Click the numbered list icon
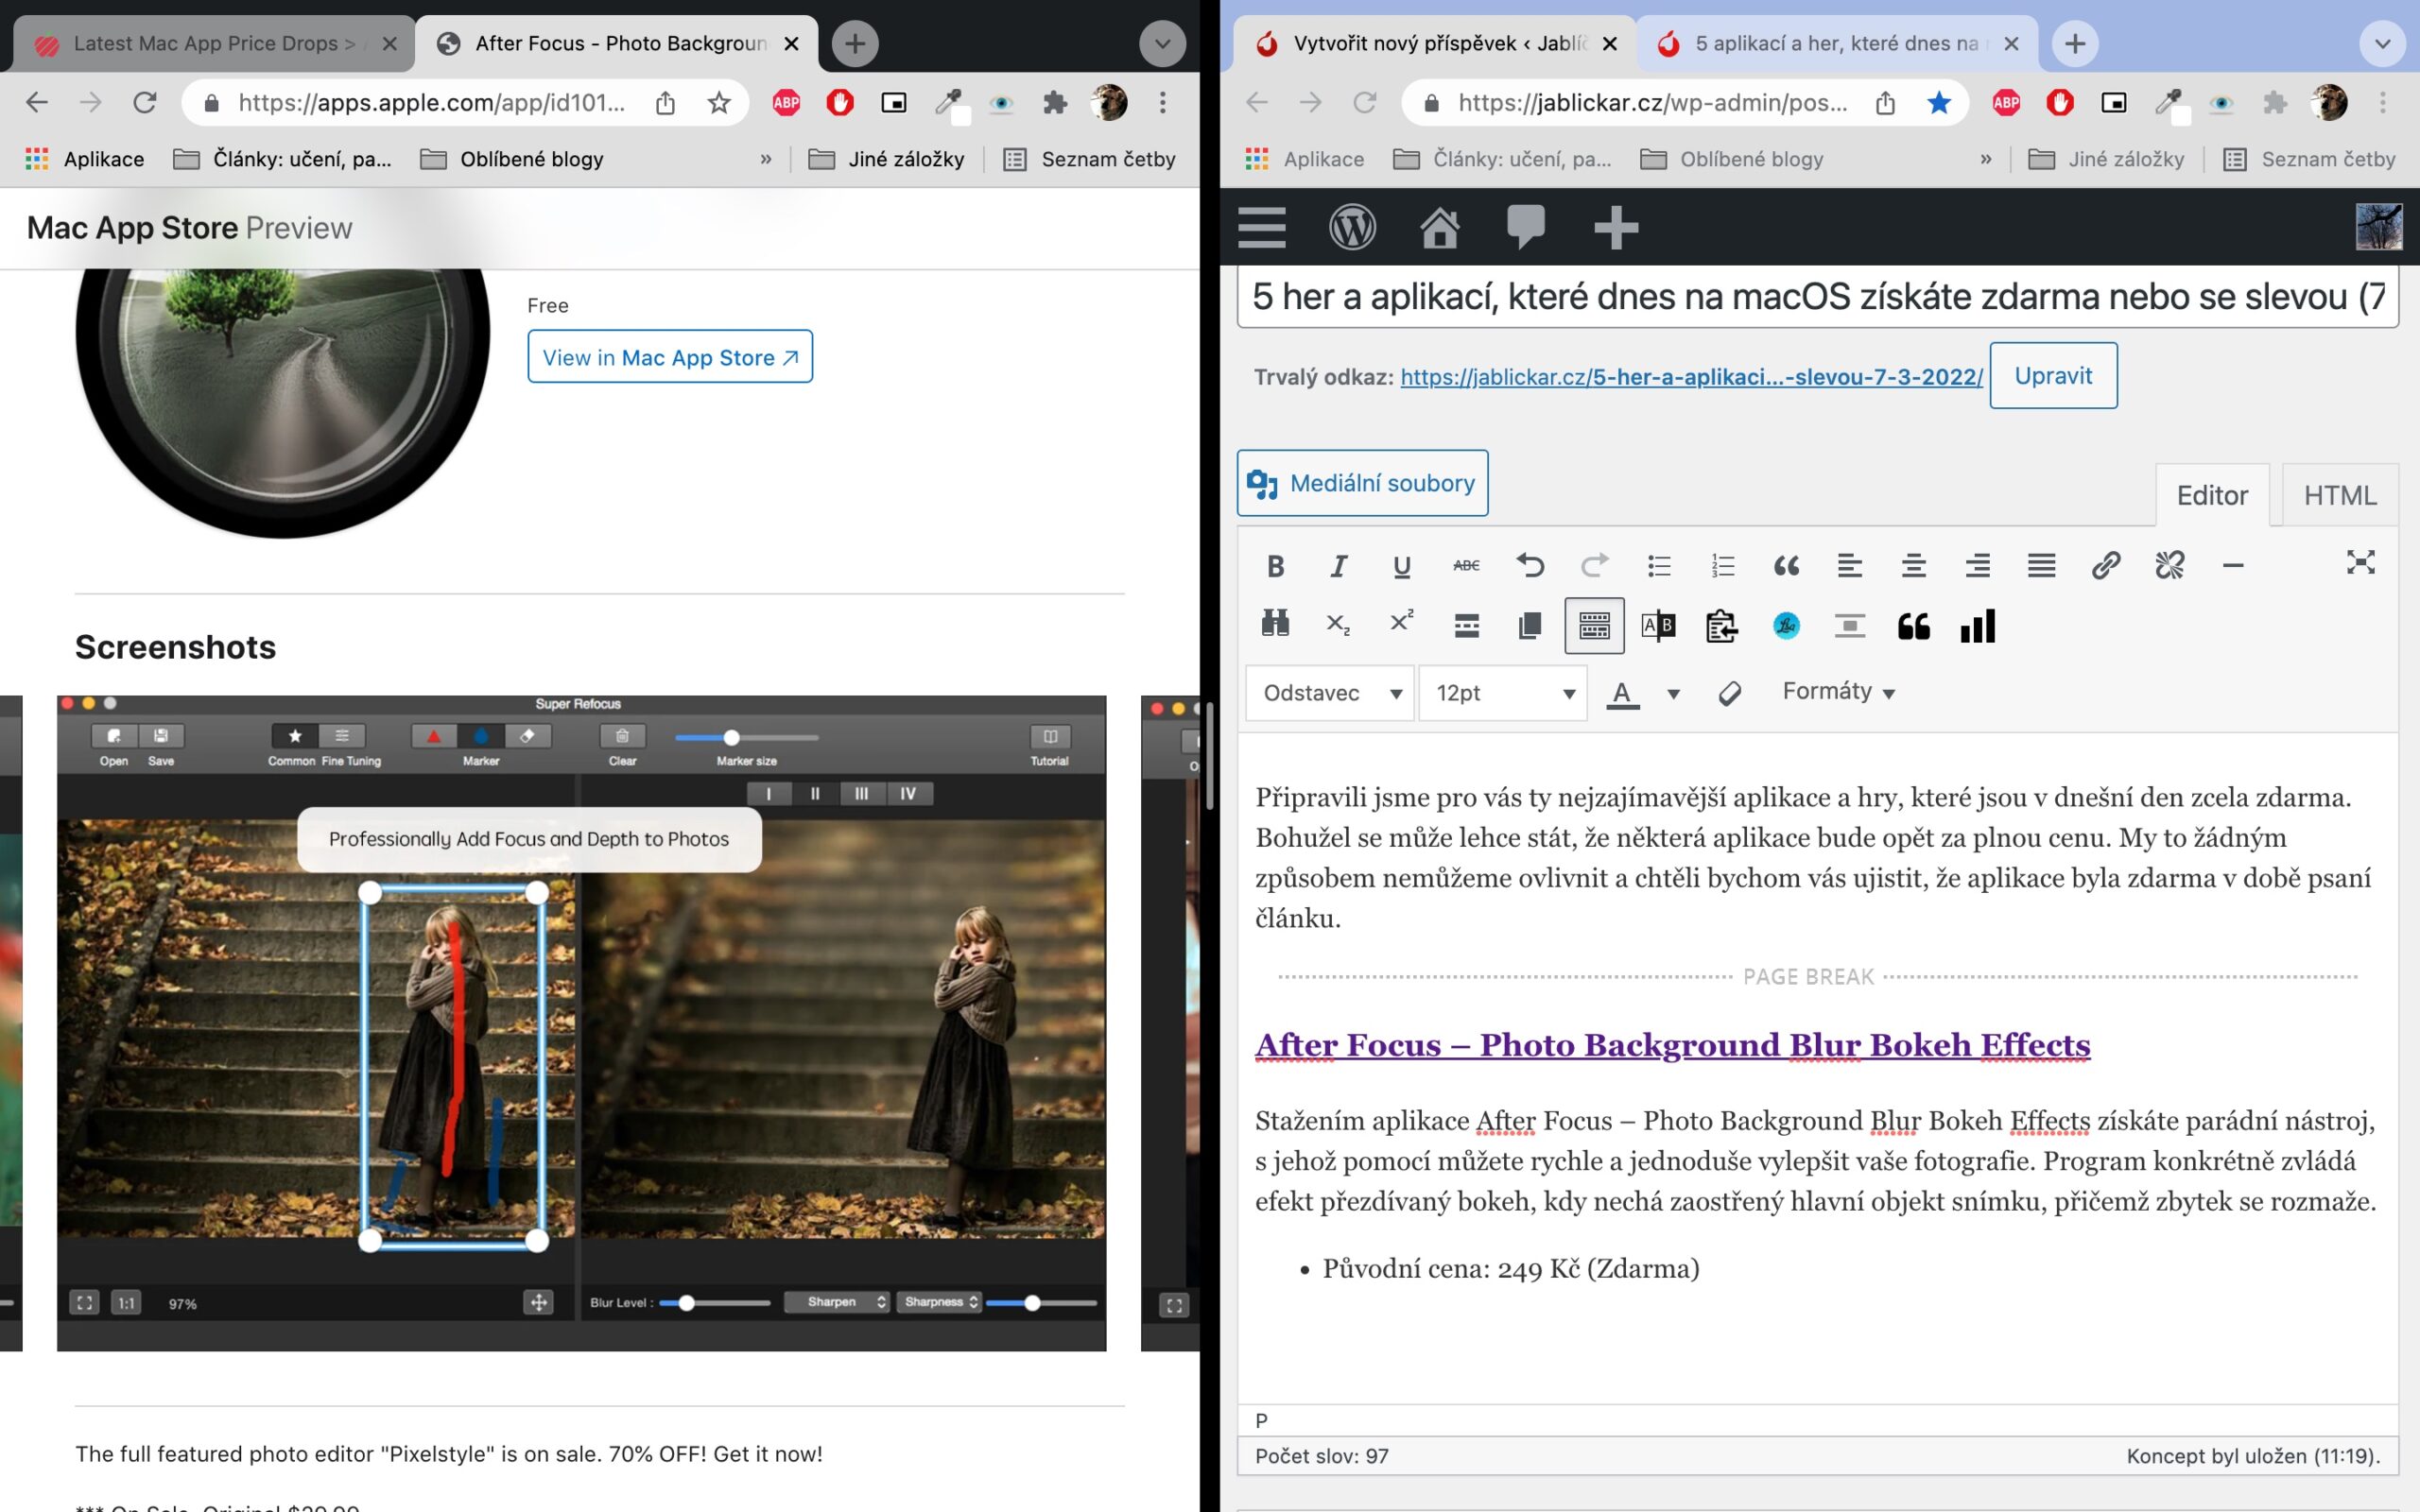The width and height of the screenshot is (2420, 1512). click(1722, 566)
